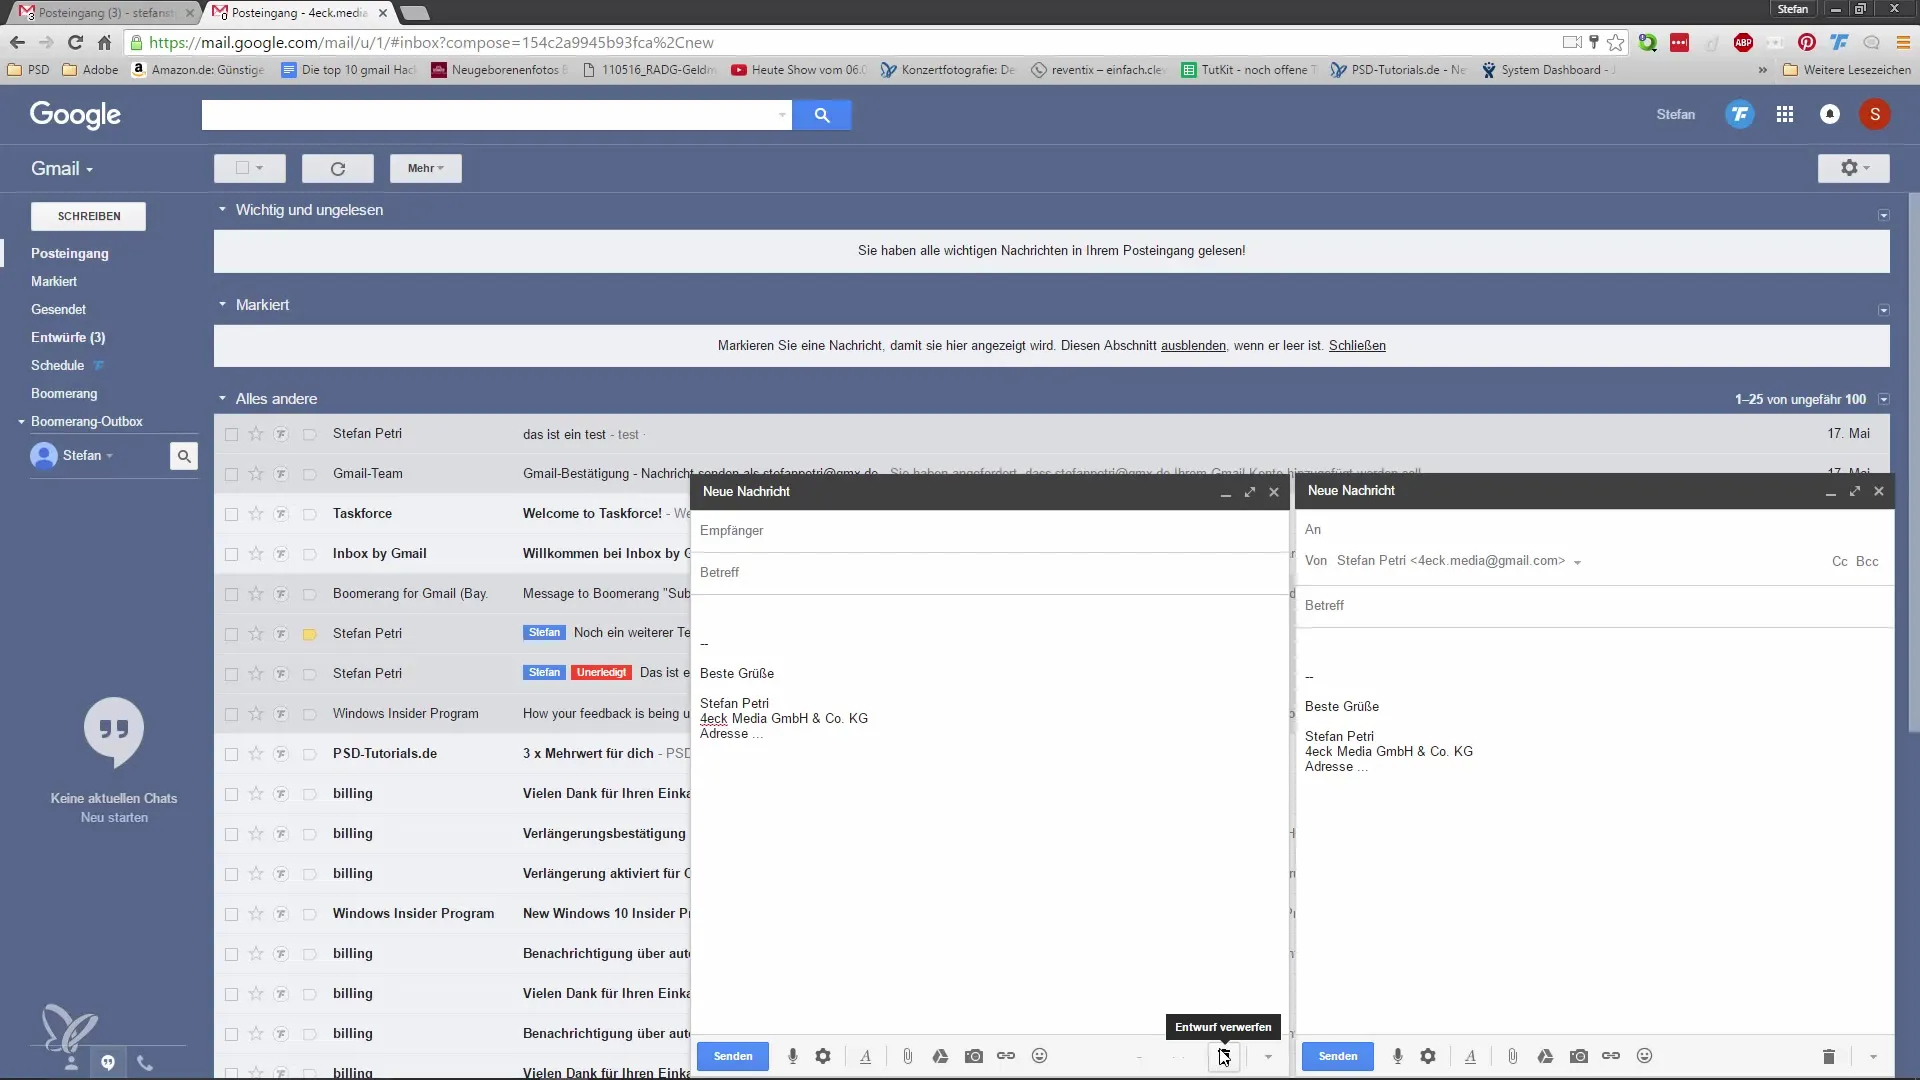
Task: Click the 'ausblenden' link
Action: (1193, 346)
